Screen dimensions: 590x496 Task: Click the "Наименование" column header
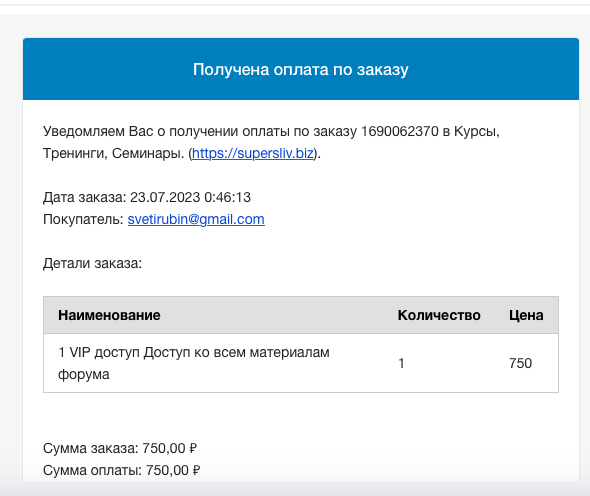pyautogui.click(x=109, y=315)
